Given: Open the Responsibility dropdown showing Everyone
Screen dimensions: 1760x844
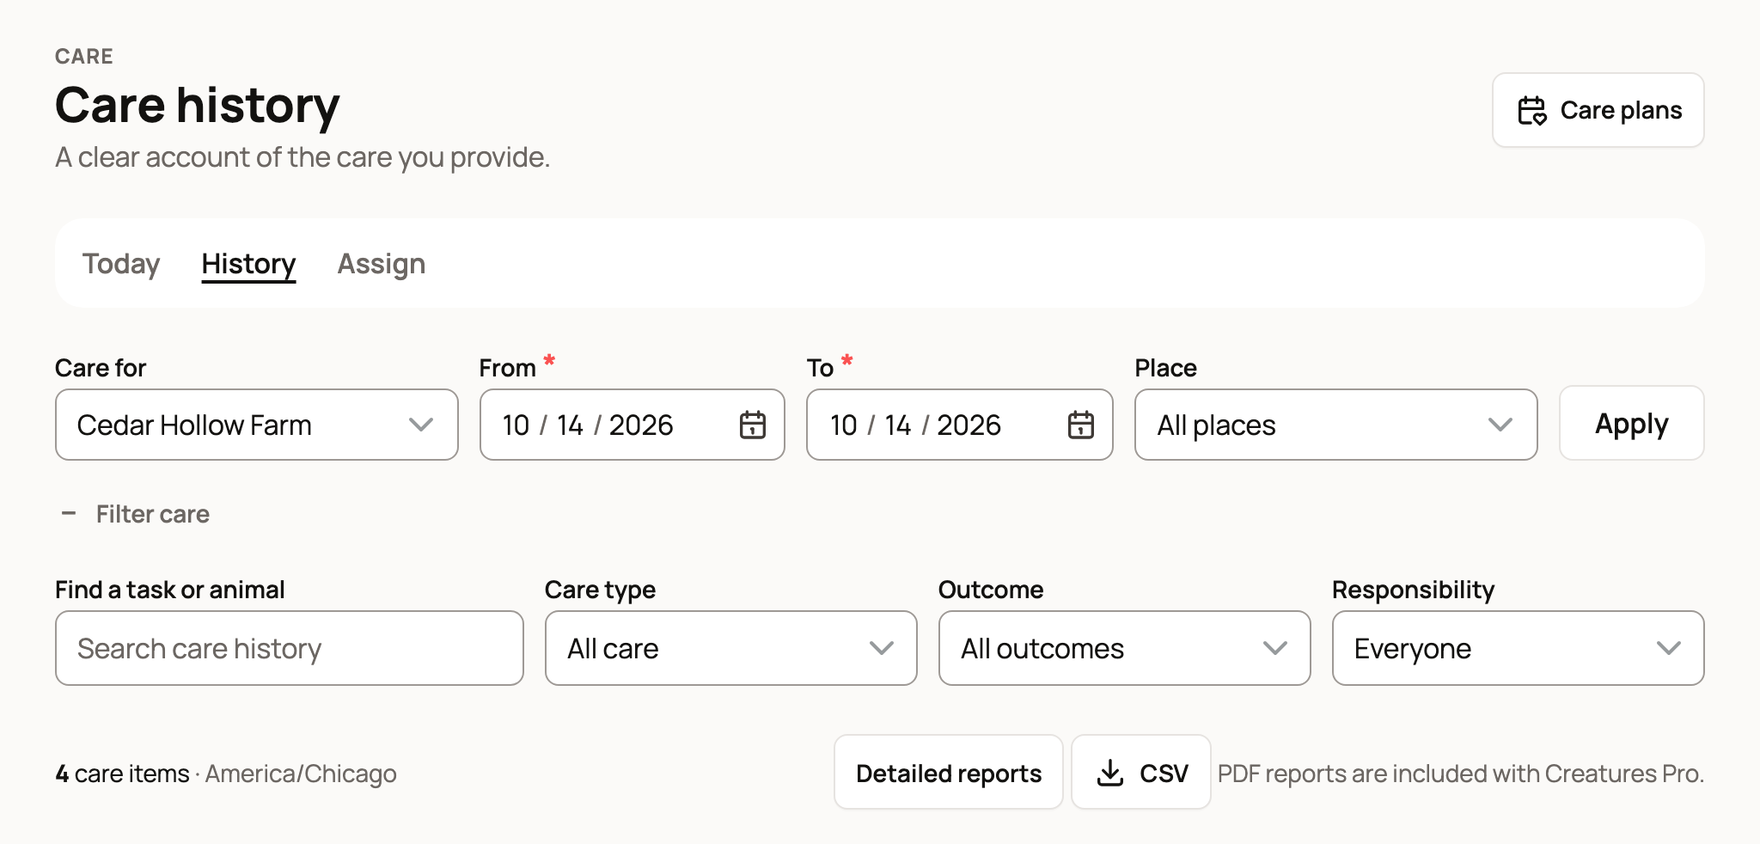Looking at the screenshot, I should pos(1518,648).
